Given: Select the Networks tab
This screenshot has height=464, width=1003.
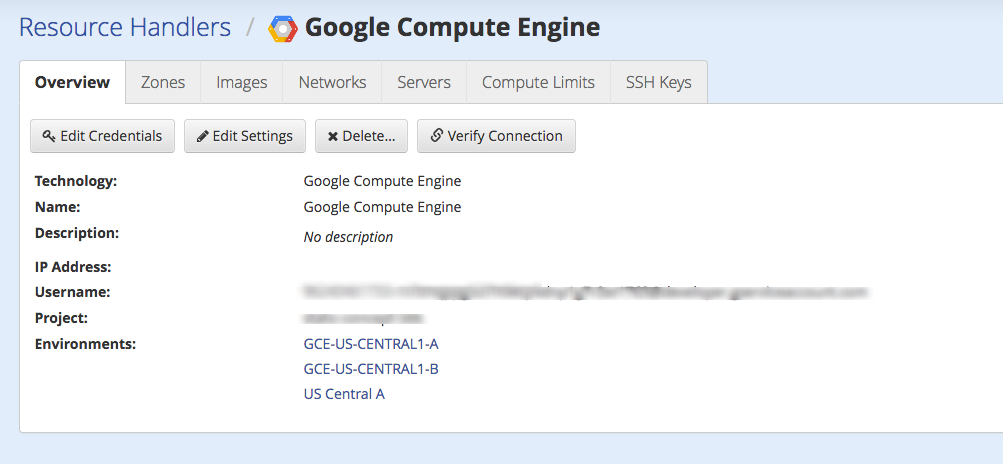Looking at the screenshot, I should (x=332, y=82).
